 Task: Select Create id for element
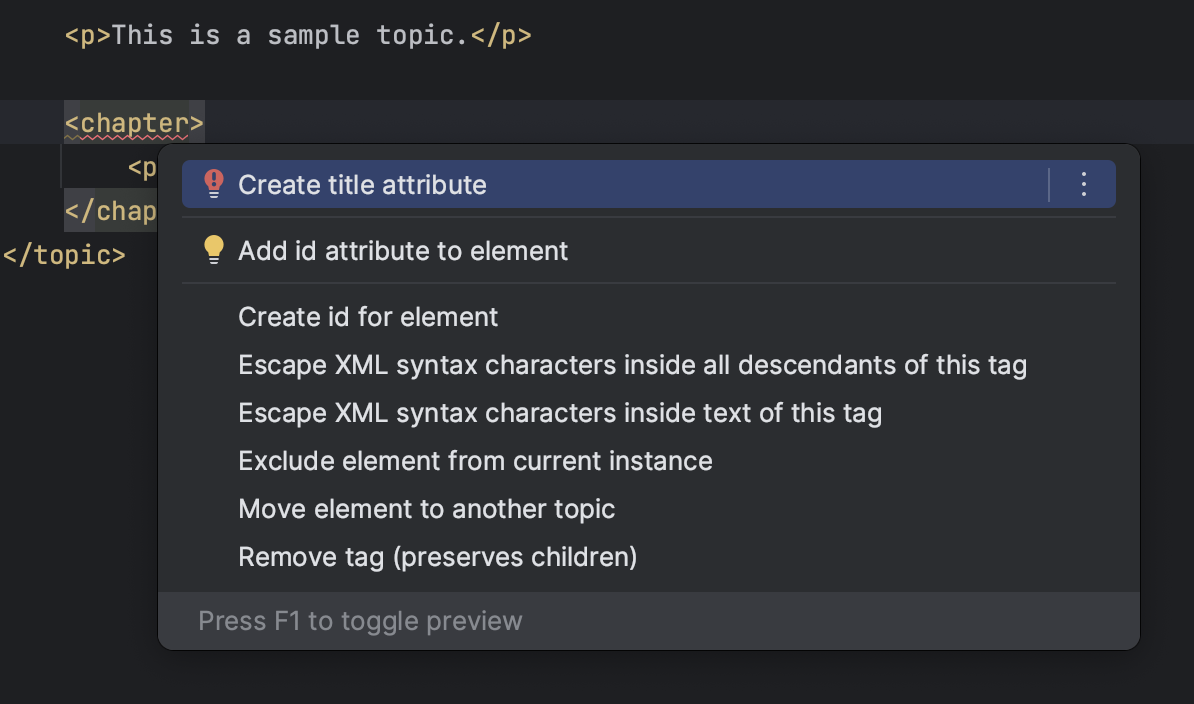[x=368, y=317]
